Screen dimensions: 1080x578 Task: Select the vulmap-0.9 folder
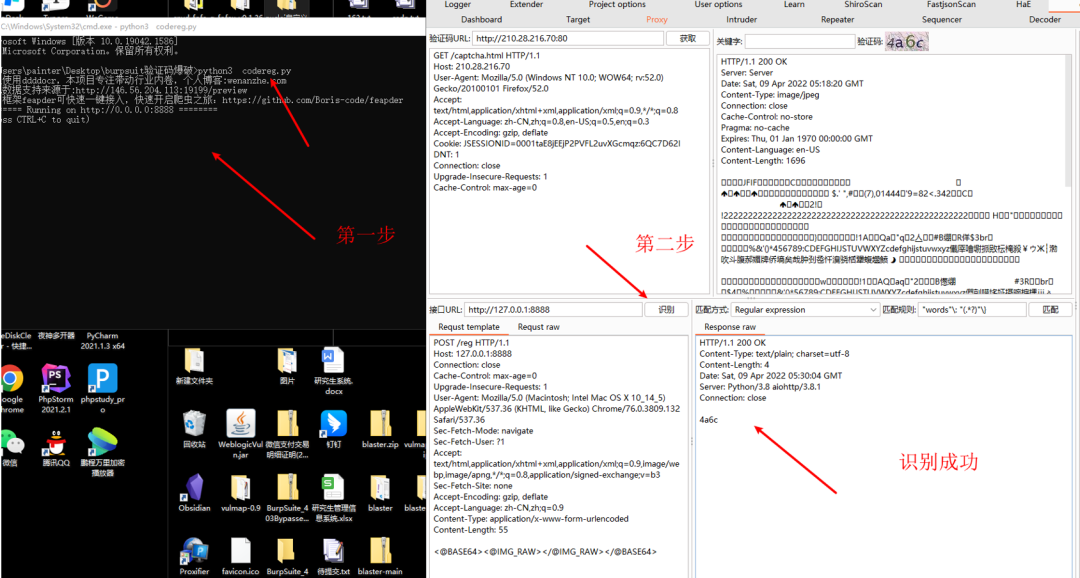pyautogui.click(x=240, y=487)
